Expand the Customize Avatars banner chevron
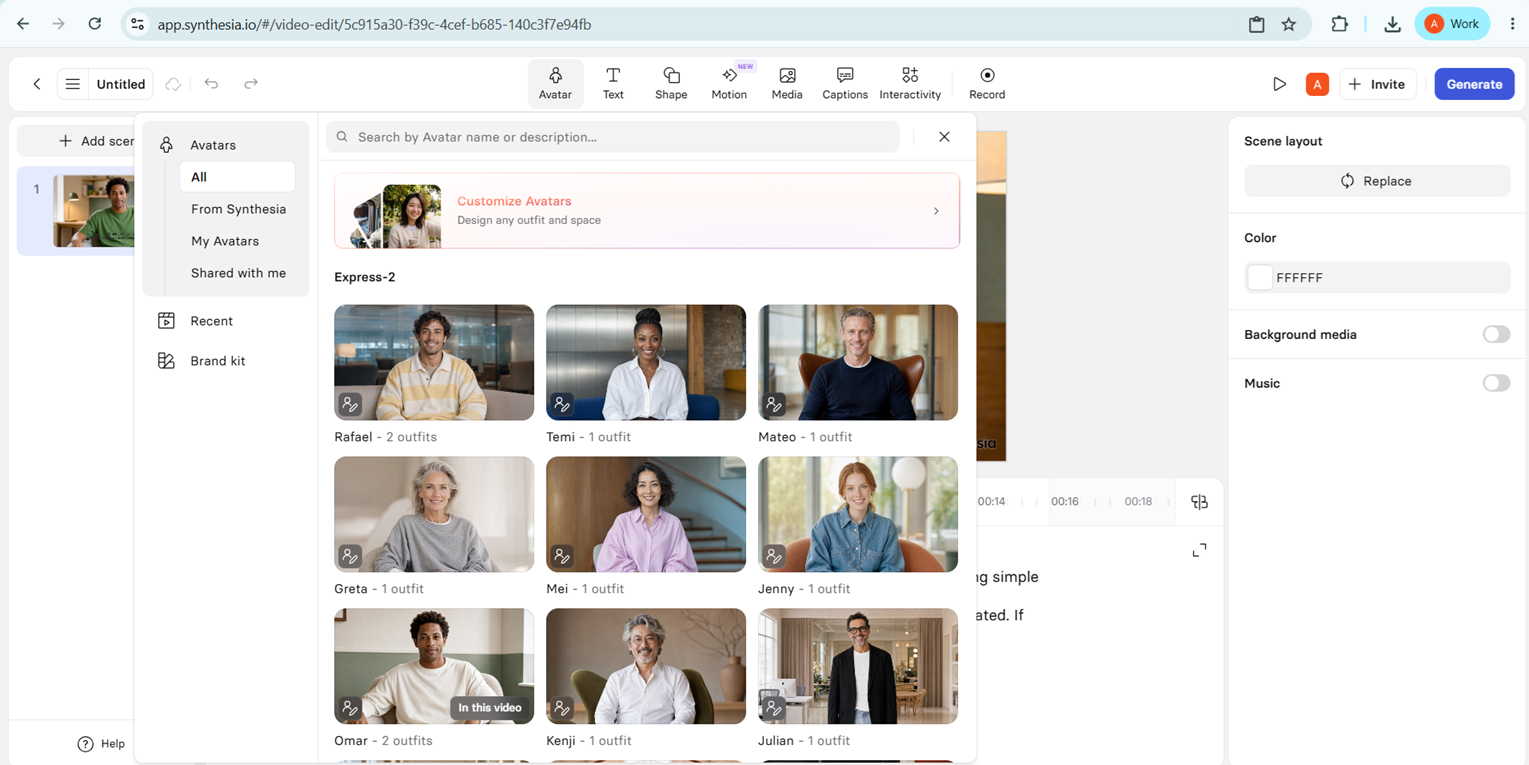 tap(936, 211)
